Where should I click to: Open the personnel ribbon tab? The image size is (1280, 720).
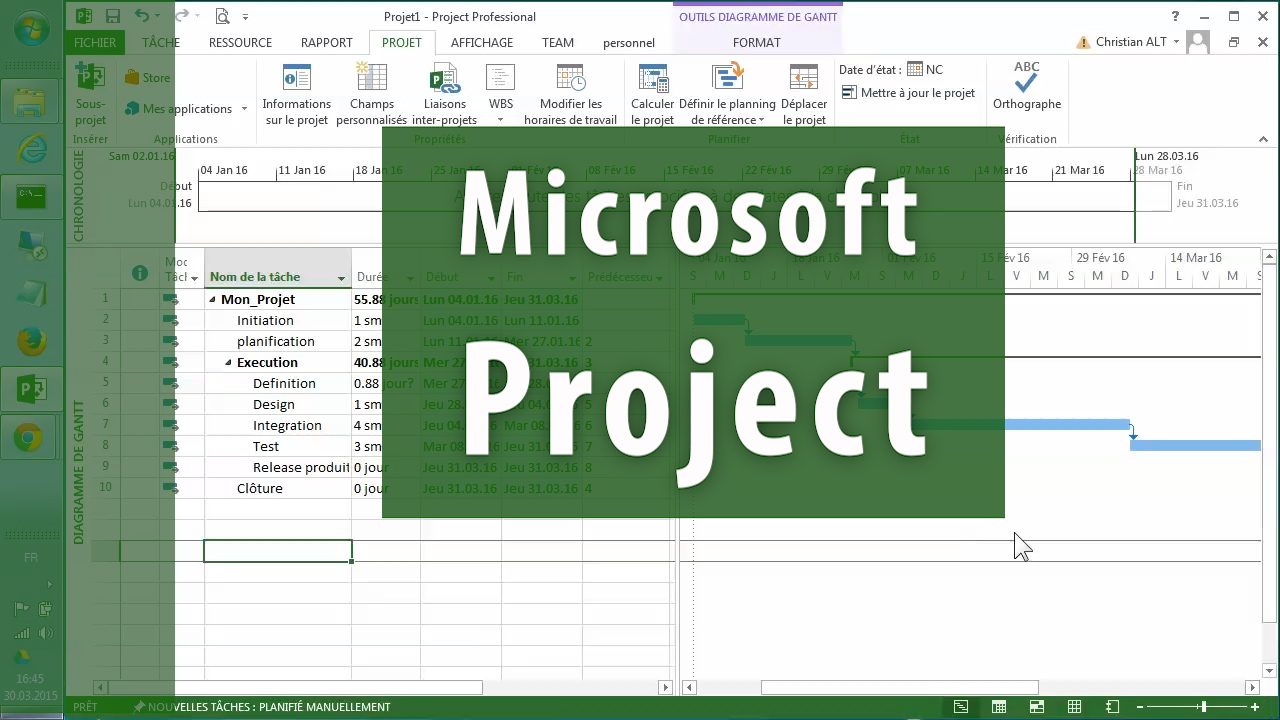point(629,43)
